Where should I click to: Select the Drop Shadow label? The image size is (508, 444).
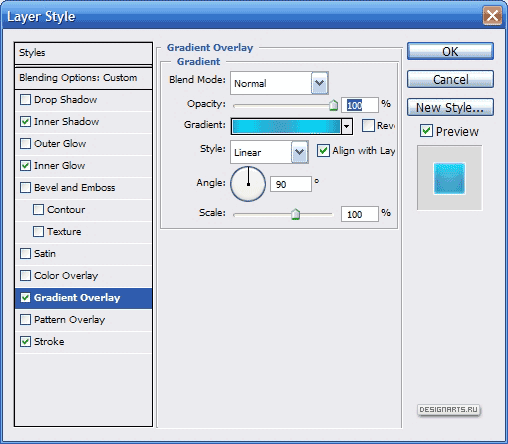coord(66,100)
